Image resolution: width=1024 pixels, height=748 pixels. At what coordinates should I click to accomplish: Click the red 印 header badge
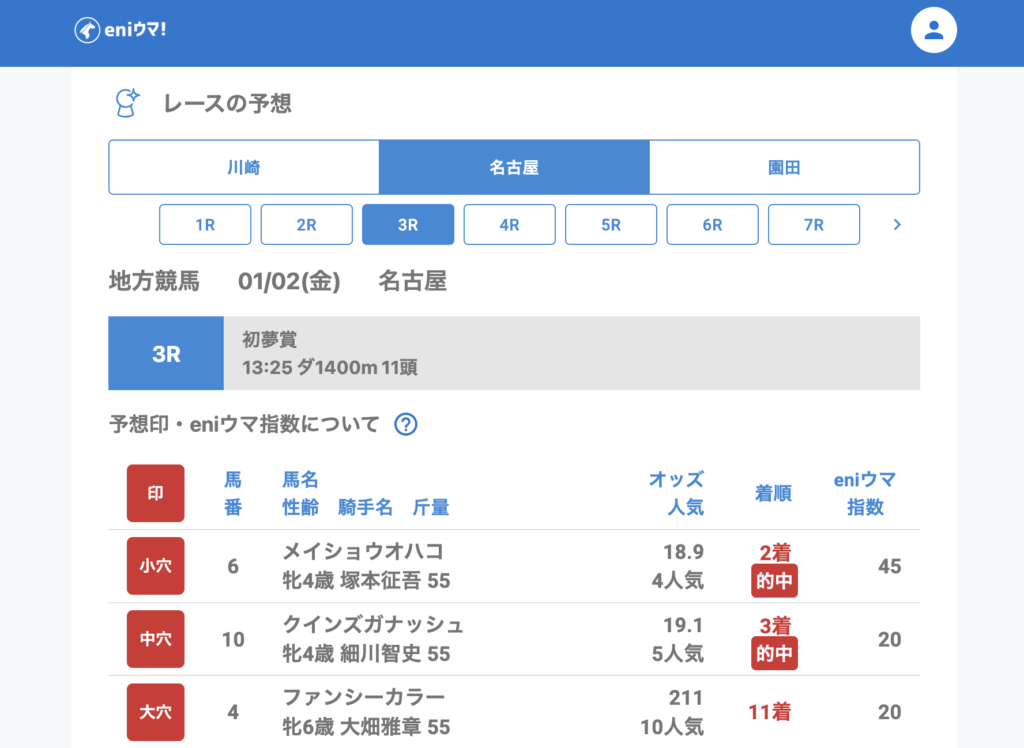155,493
